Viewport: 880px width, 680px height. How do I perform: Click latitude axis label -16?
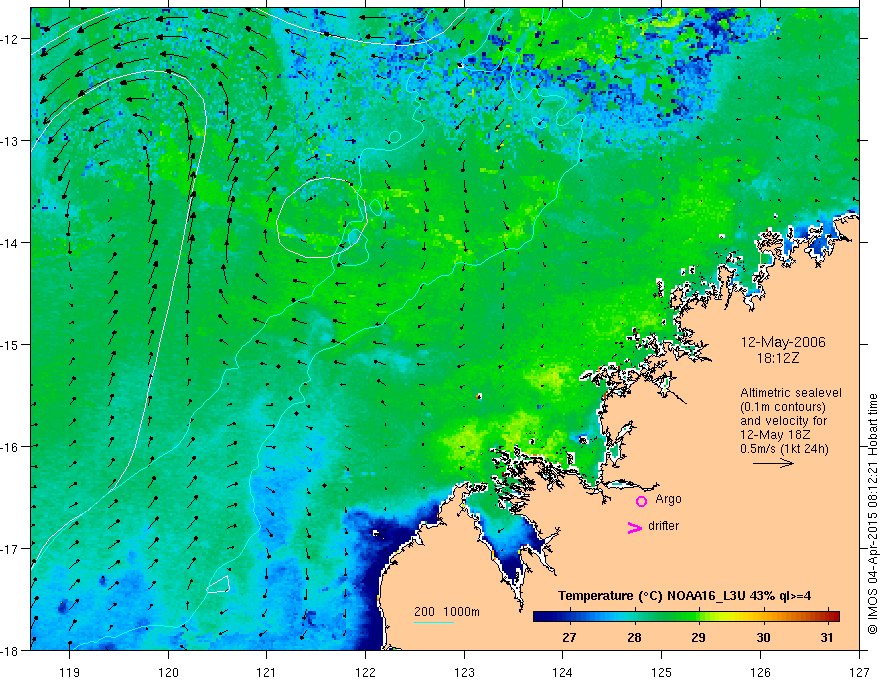click(x=11, y=447)
